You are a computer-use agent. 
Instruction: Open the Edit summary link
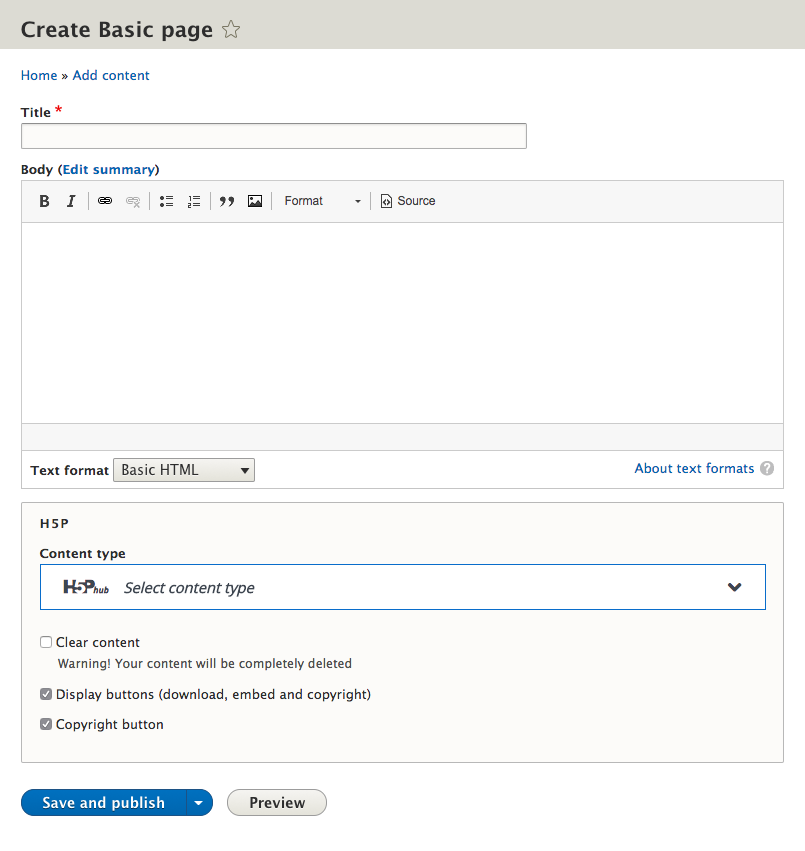[x=109, y=169]
